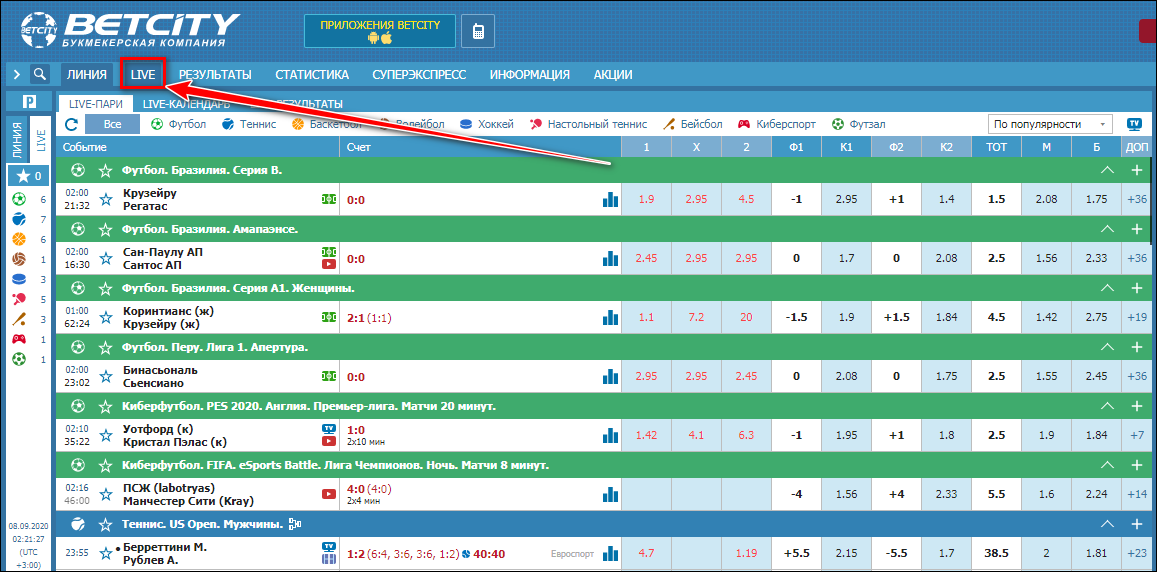Filter by Футзал sport
Screen dimensions: 1157x572
[858, 125]
